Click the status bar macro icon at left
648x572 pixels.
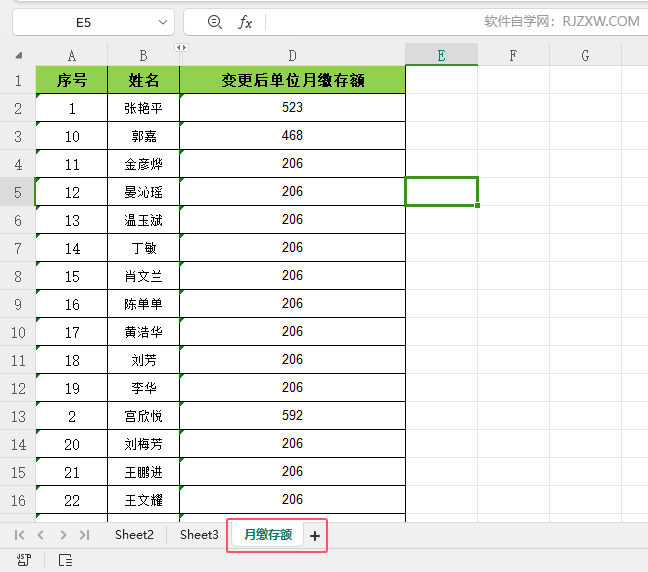point(24,560)
